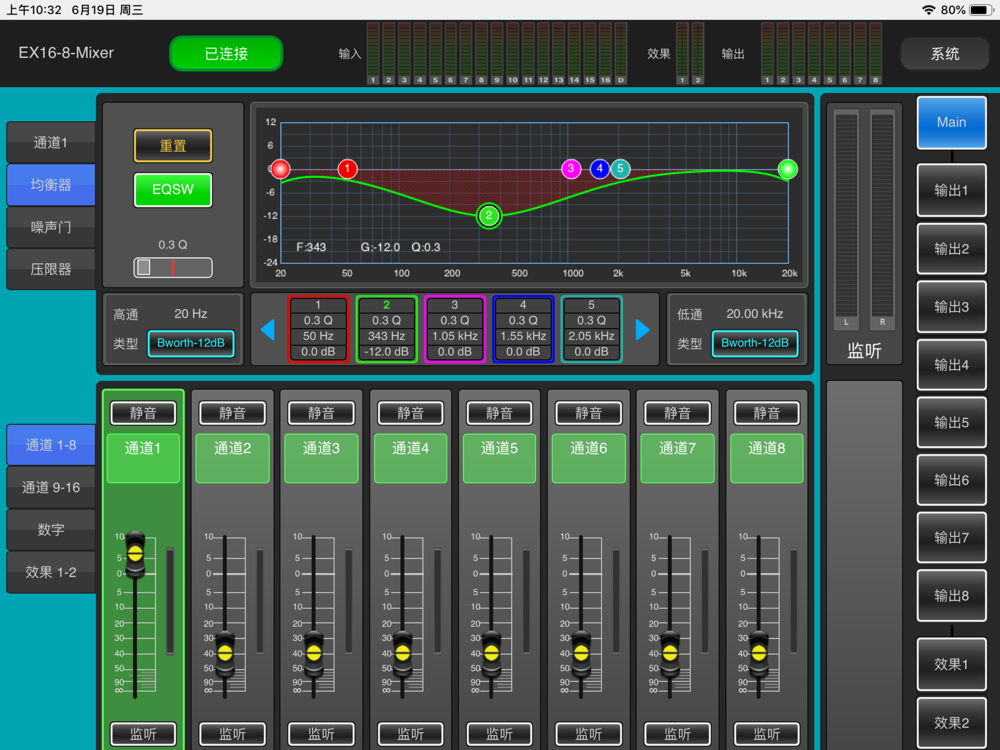Mute 通道6
Viewport: 1000px width, 750px height.
point(588,413)
